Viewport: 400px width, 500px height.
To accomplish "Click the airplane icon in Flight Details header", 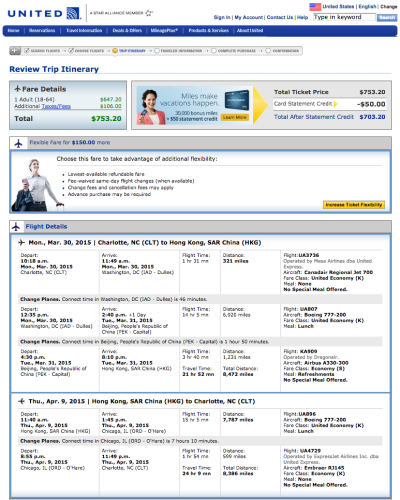I will [16, 227].
